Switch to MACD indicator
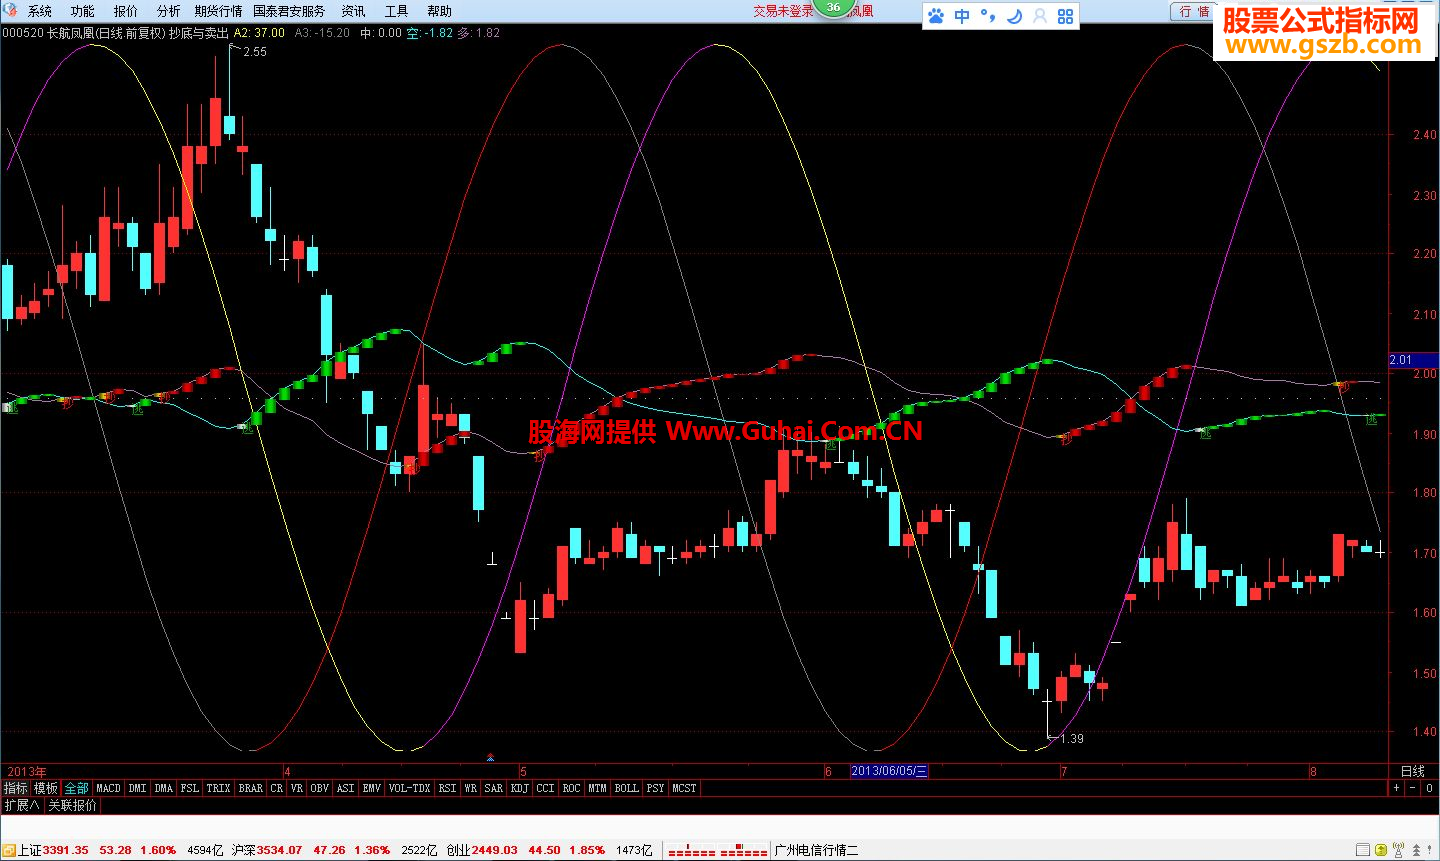 pyautogui.click(x=108, y=788)
